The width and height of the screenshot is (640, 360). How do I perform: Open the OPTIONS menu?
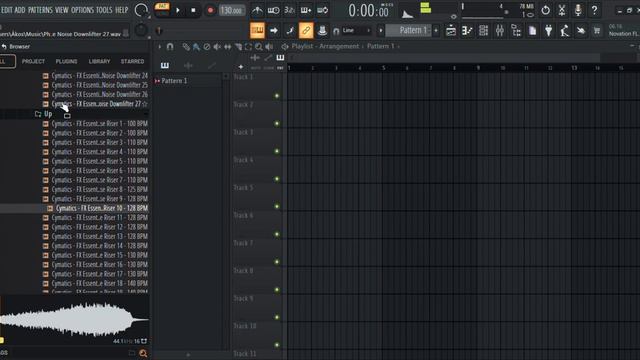[82, 10]
